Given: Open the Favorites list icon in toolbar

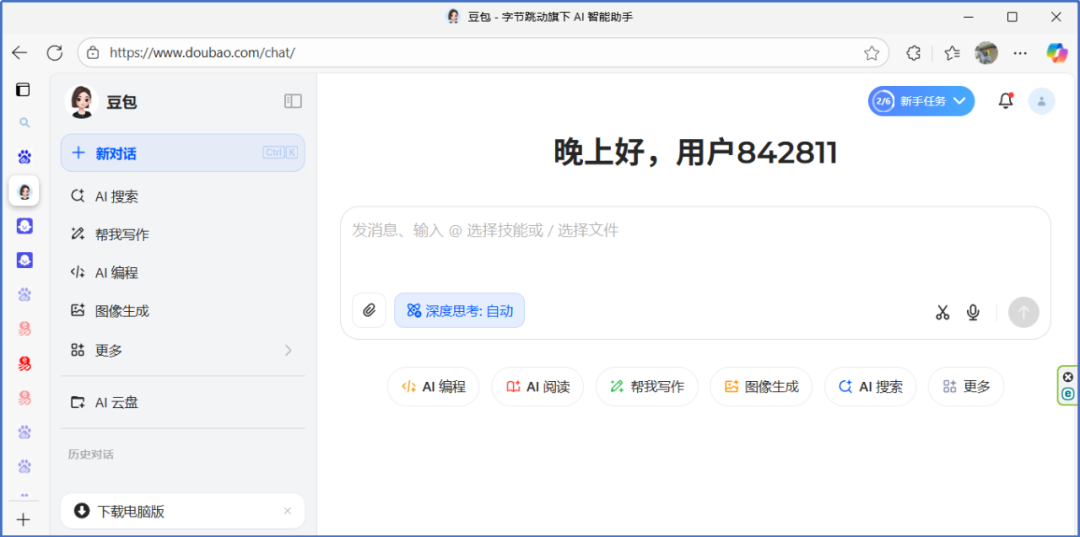Looking at the screenshot, I should (x=952, y=53).
